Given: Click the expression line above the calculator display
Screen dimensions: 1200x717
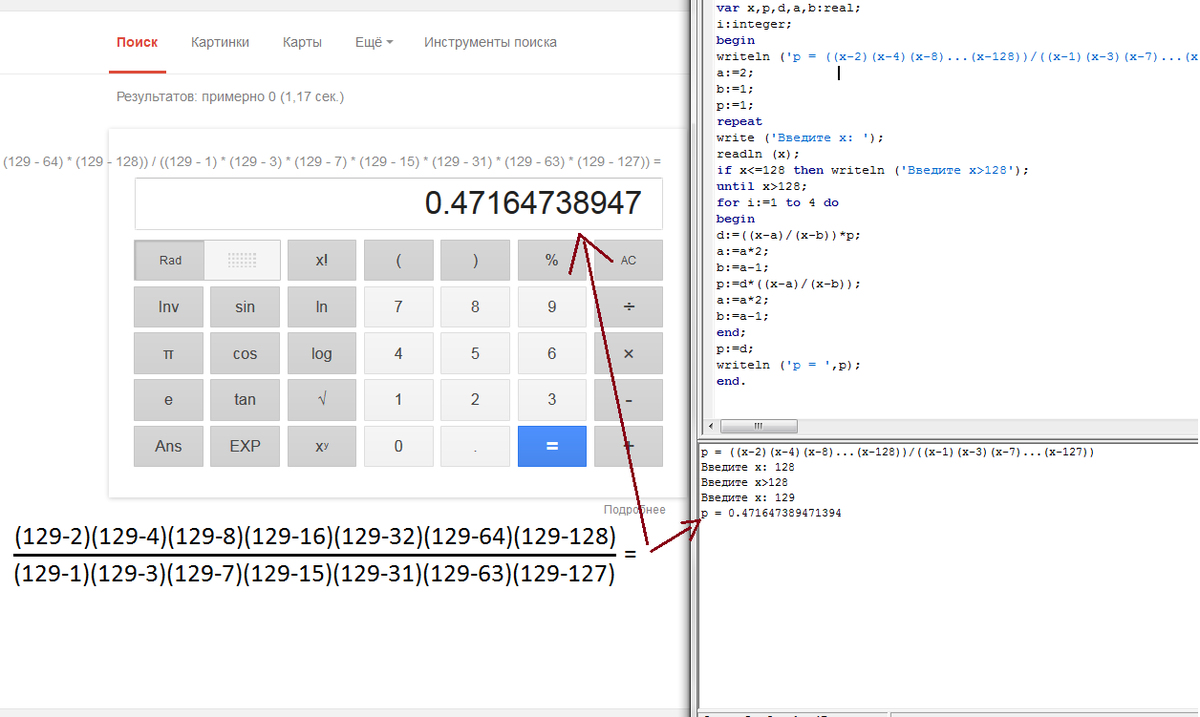Looking at the screenshot, I should [333, 160].
